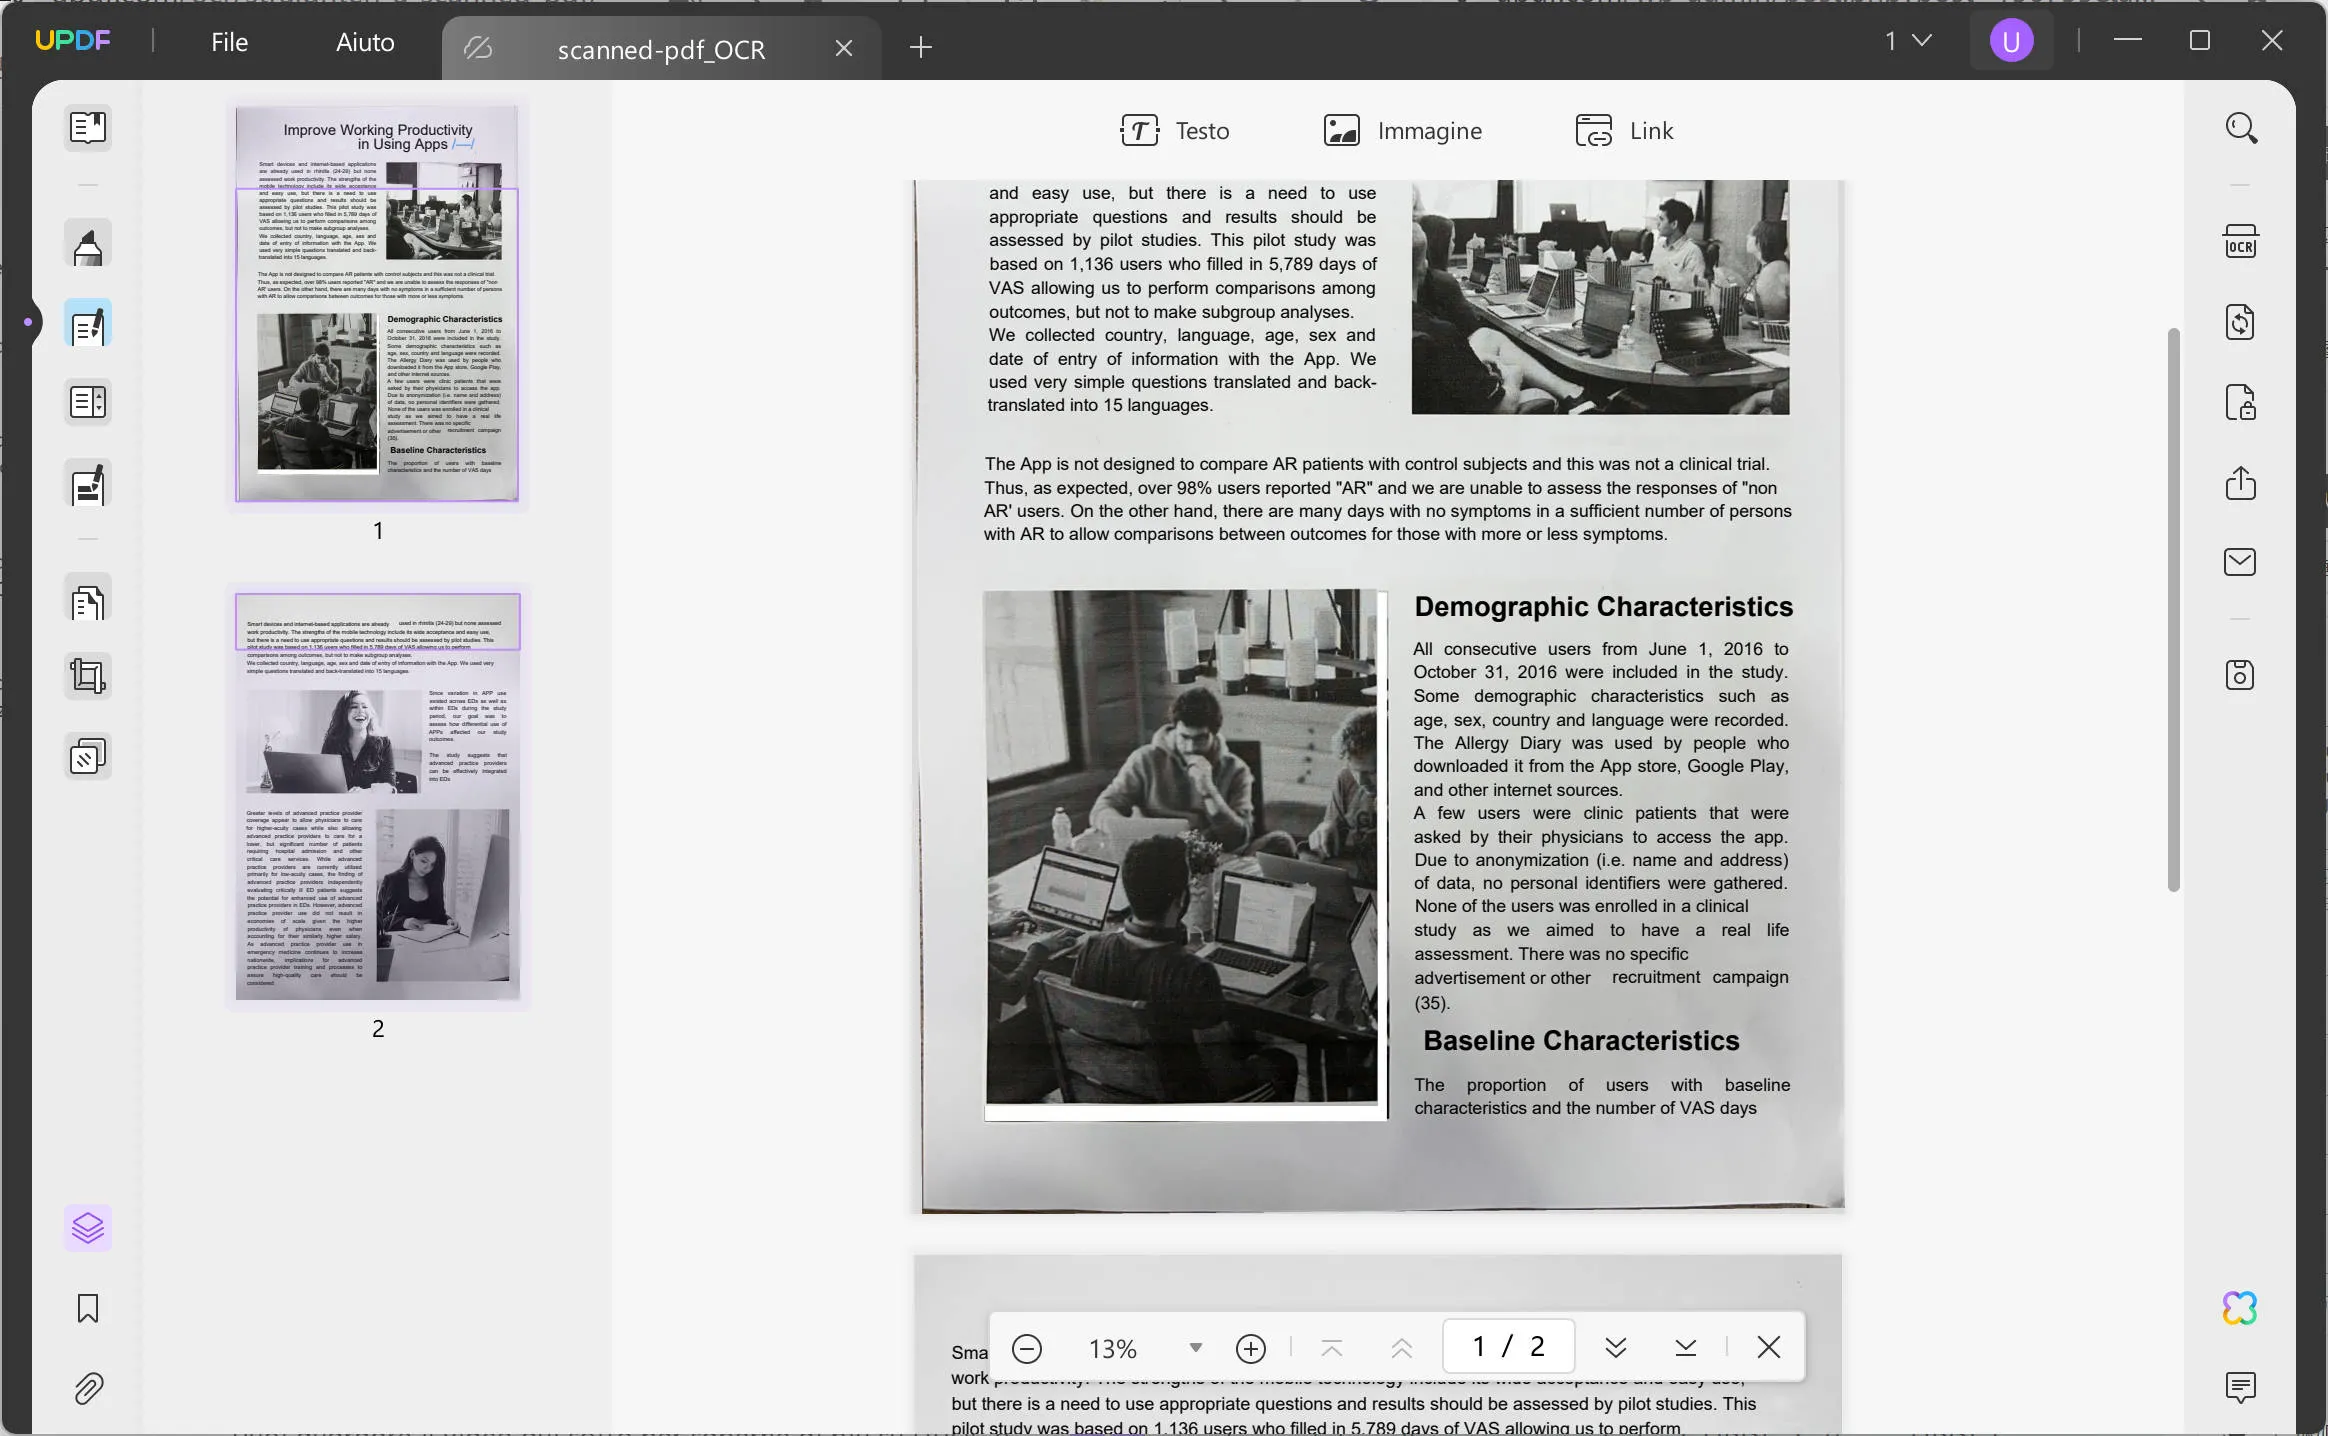Click the zoom percentage dropdown at bottom

click(1192, 1346)
